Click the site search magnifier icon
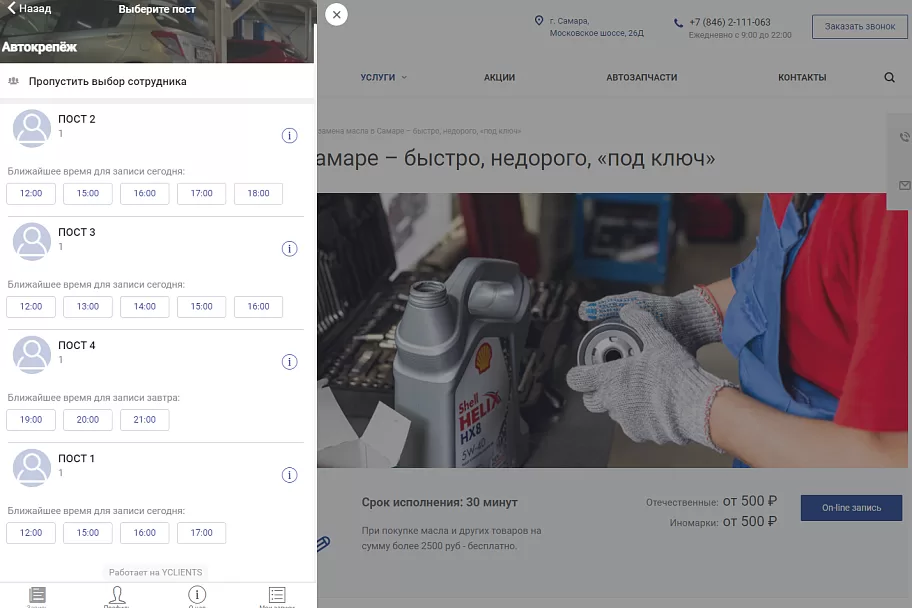The height and width of the screenshot is (608, 912). (889, 77)
